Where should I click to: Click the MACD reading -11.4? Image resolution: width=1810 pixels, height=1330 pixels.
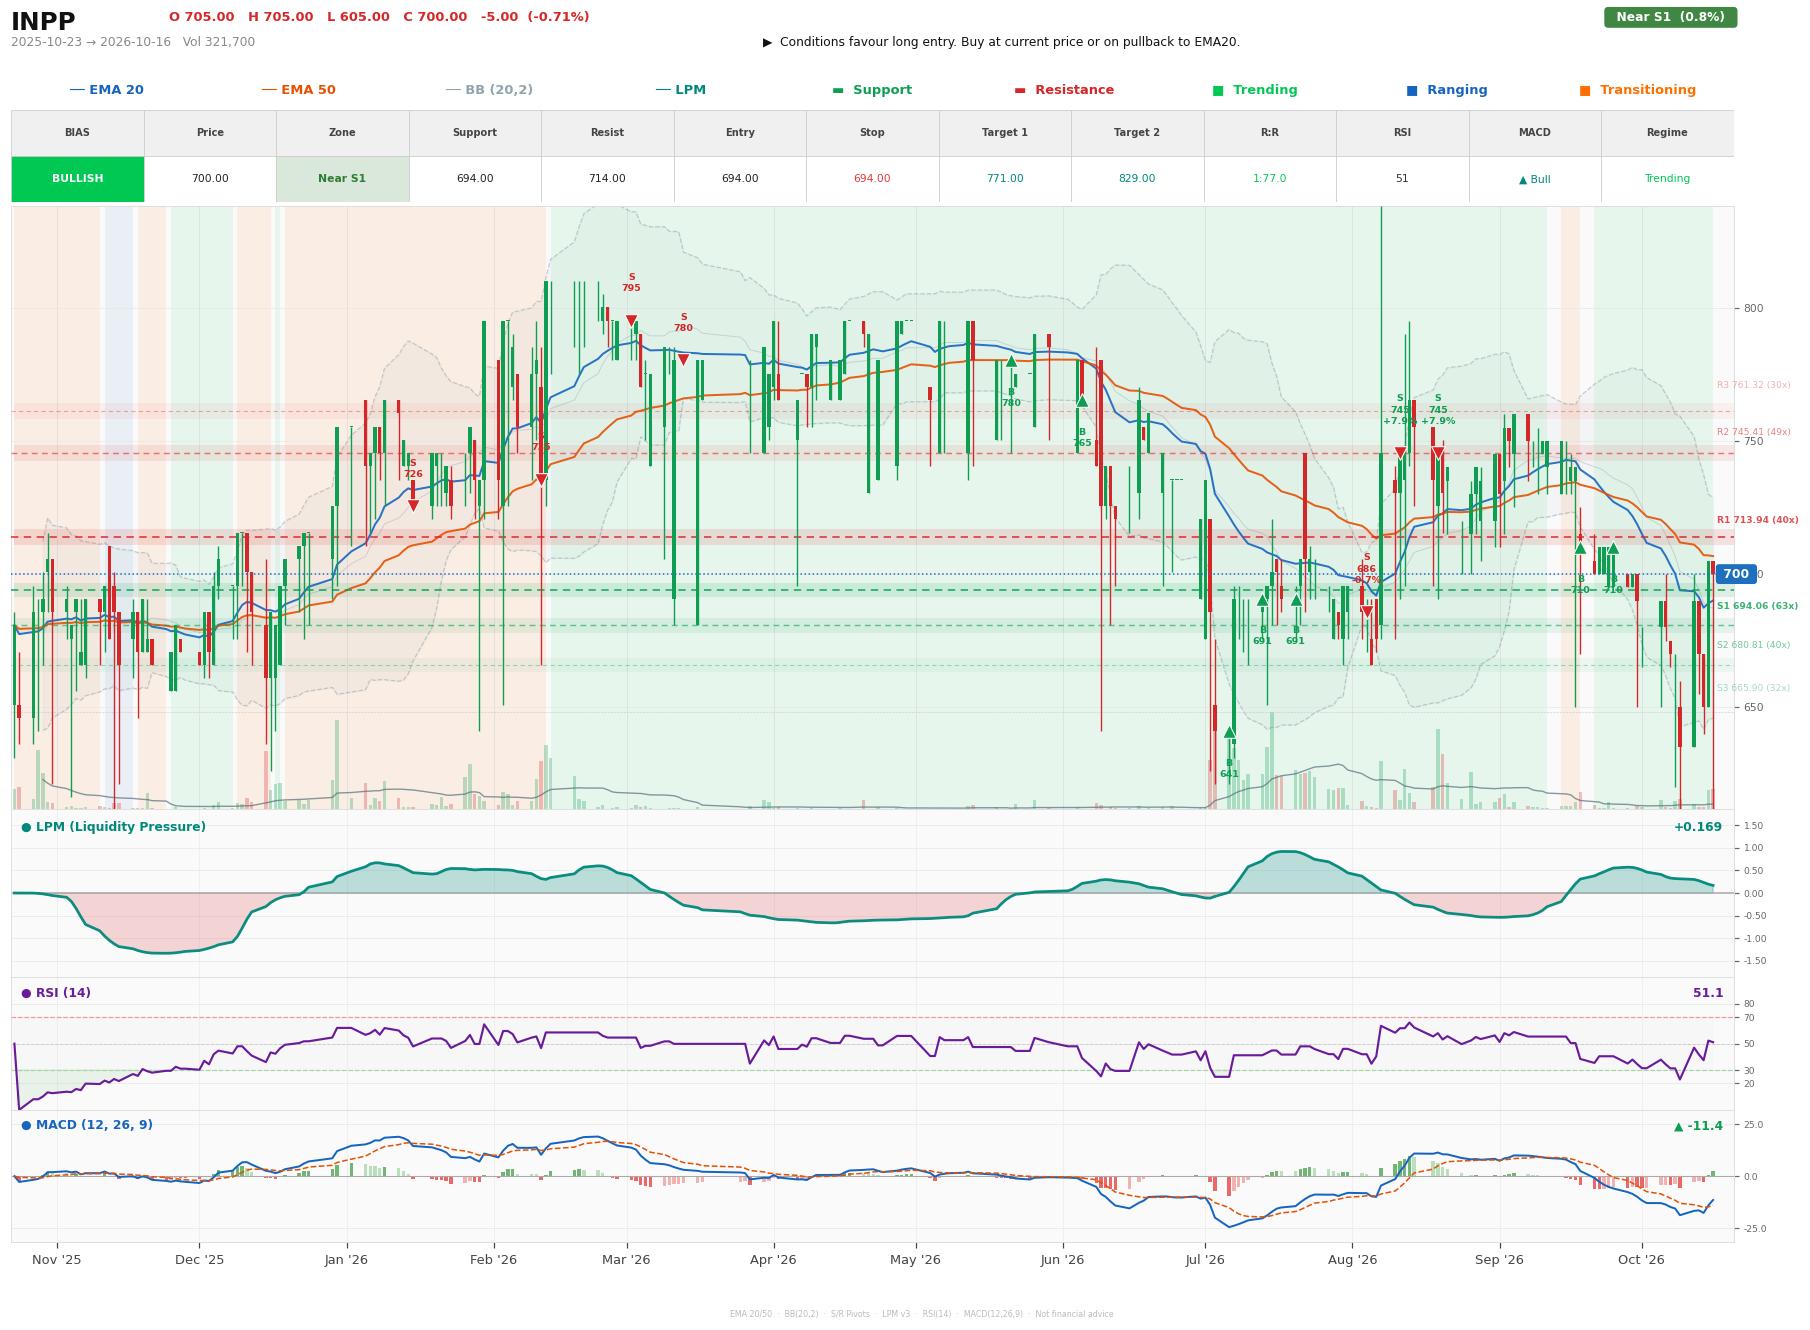pyautogui.click(x=1698, y=1126)
